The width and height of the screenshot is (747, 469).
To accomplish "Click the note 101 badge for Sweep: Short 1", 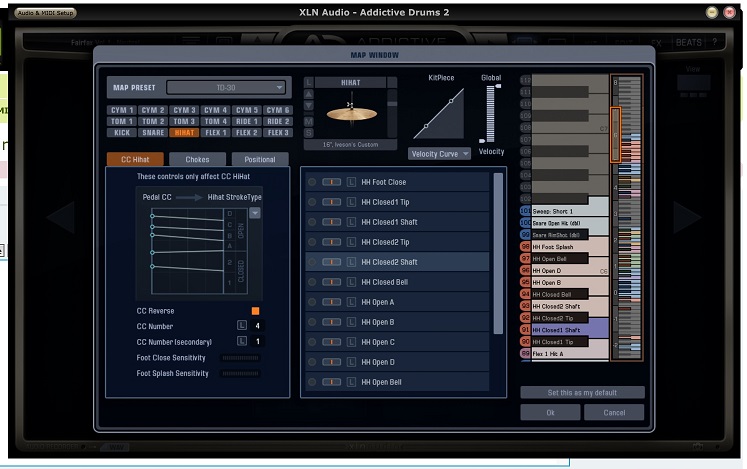I will (x=525, y=211).
